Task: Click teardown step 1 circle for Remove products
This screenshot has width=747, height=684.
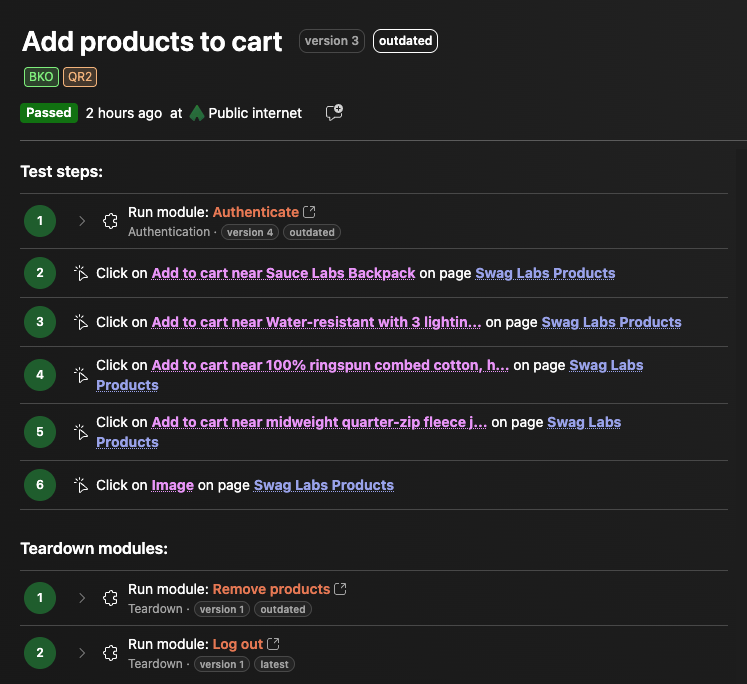Action: coord(40,598)
